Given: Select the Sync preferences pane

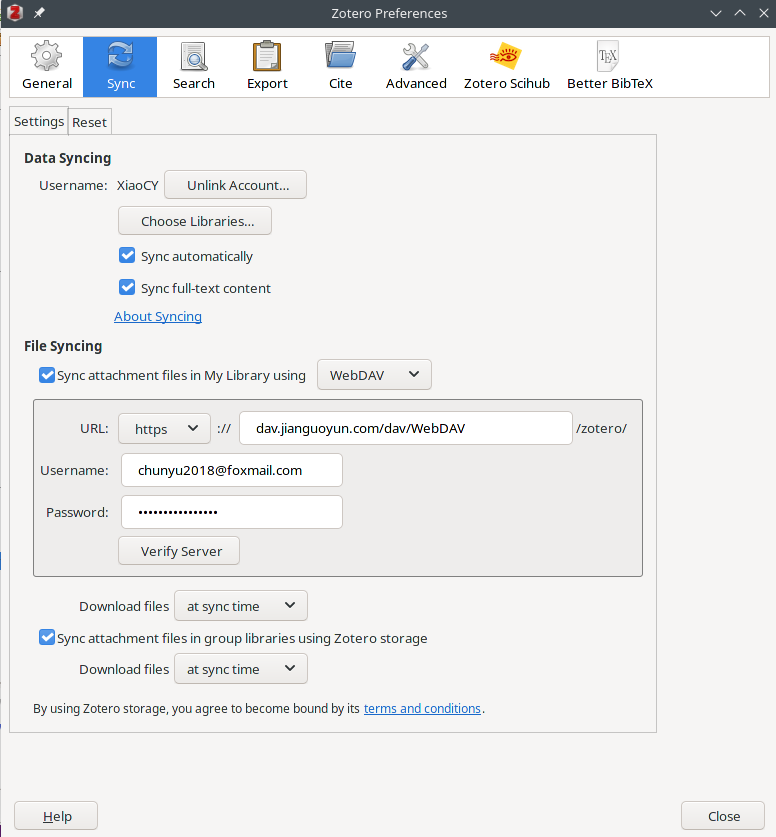Looking at the screenshot, I should (120, 67).
